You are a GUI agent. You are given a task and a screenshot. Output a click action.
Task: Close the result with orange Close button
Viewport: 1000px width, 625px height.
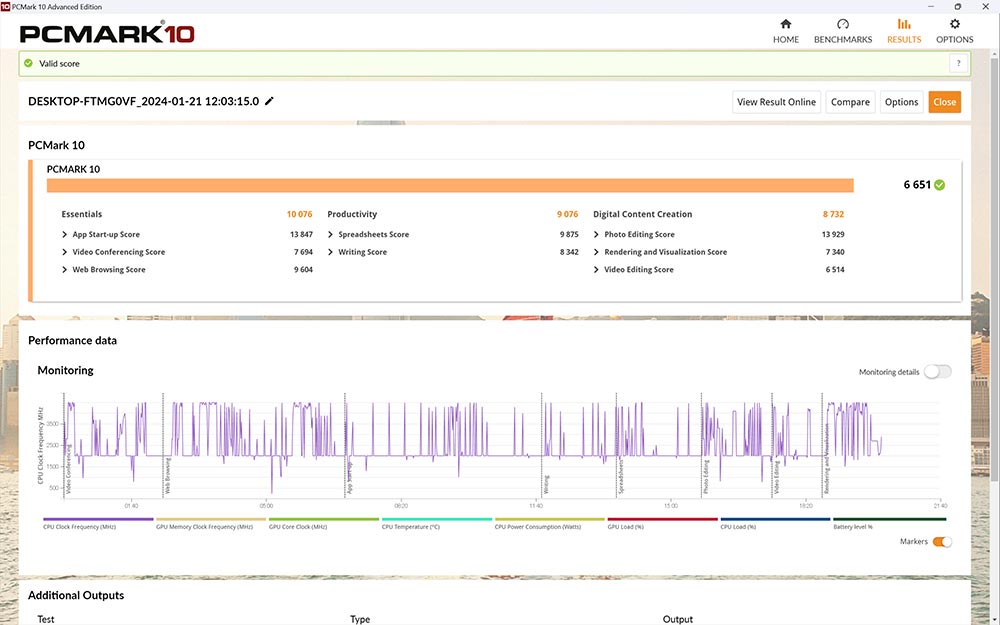(x=945, y=102)
